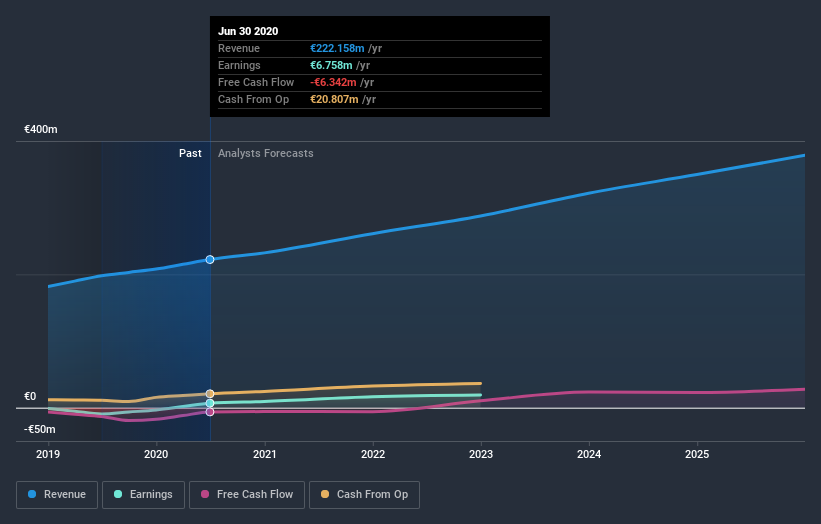Viewport: 821px width, 524px height.
Task: Click the €6.758m earnings value
Action: click(331, 65)
